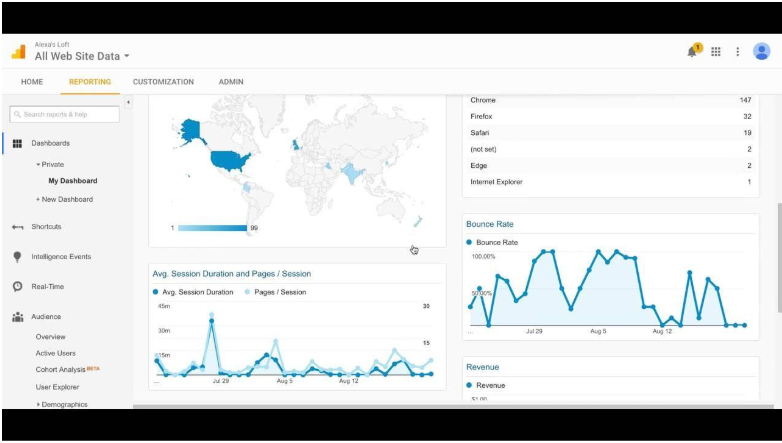Open Cohort Analysis report
The height and width of the screenshot is (443, 782).
point(60,370)
